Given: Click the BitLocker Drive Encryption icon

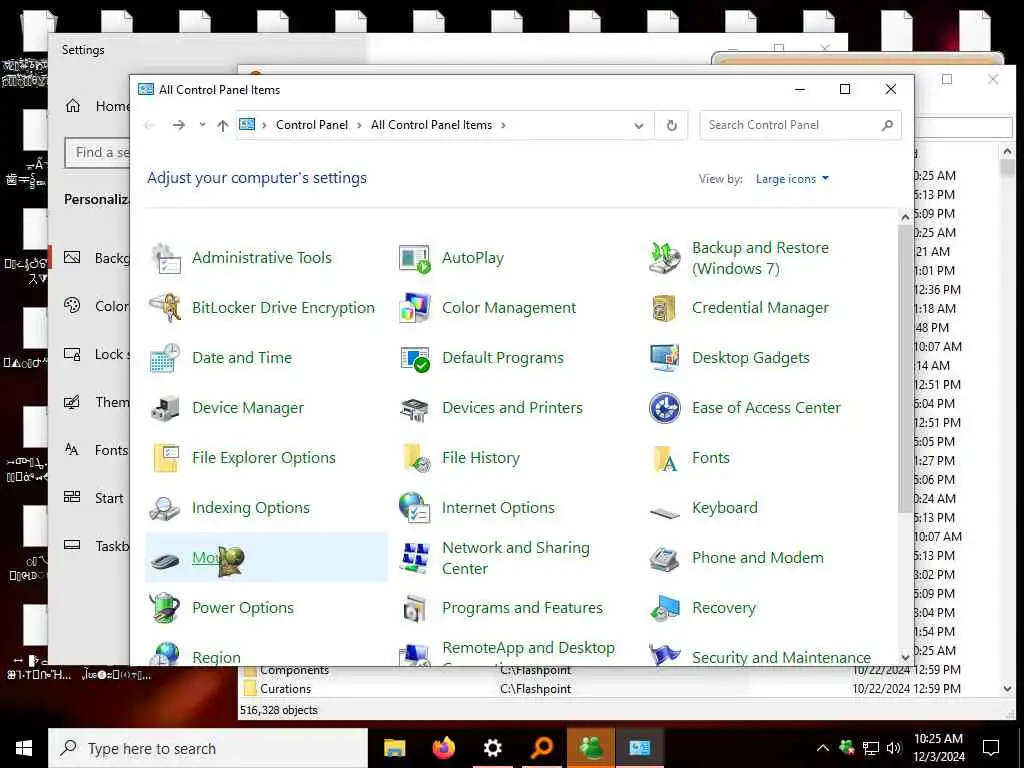Looking at the screenshot, I should click(x=166, y=308).
